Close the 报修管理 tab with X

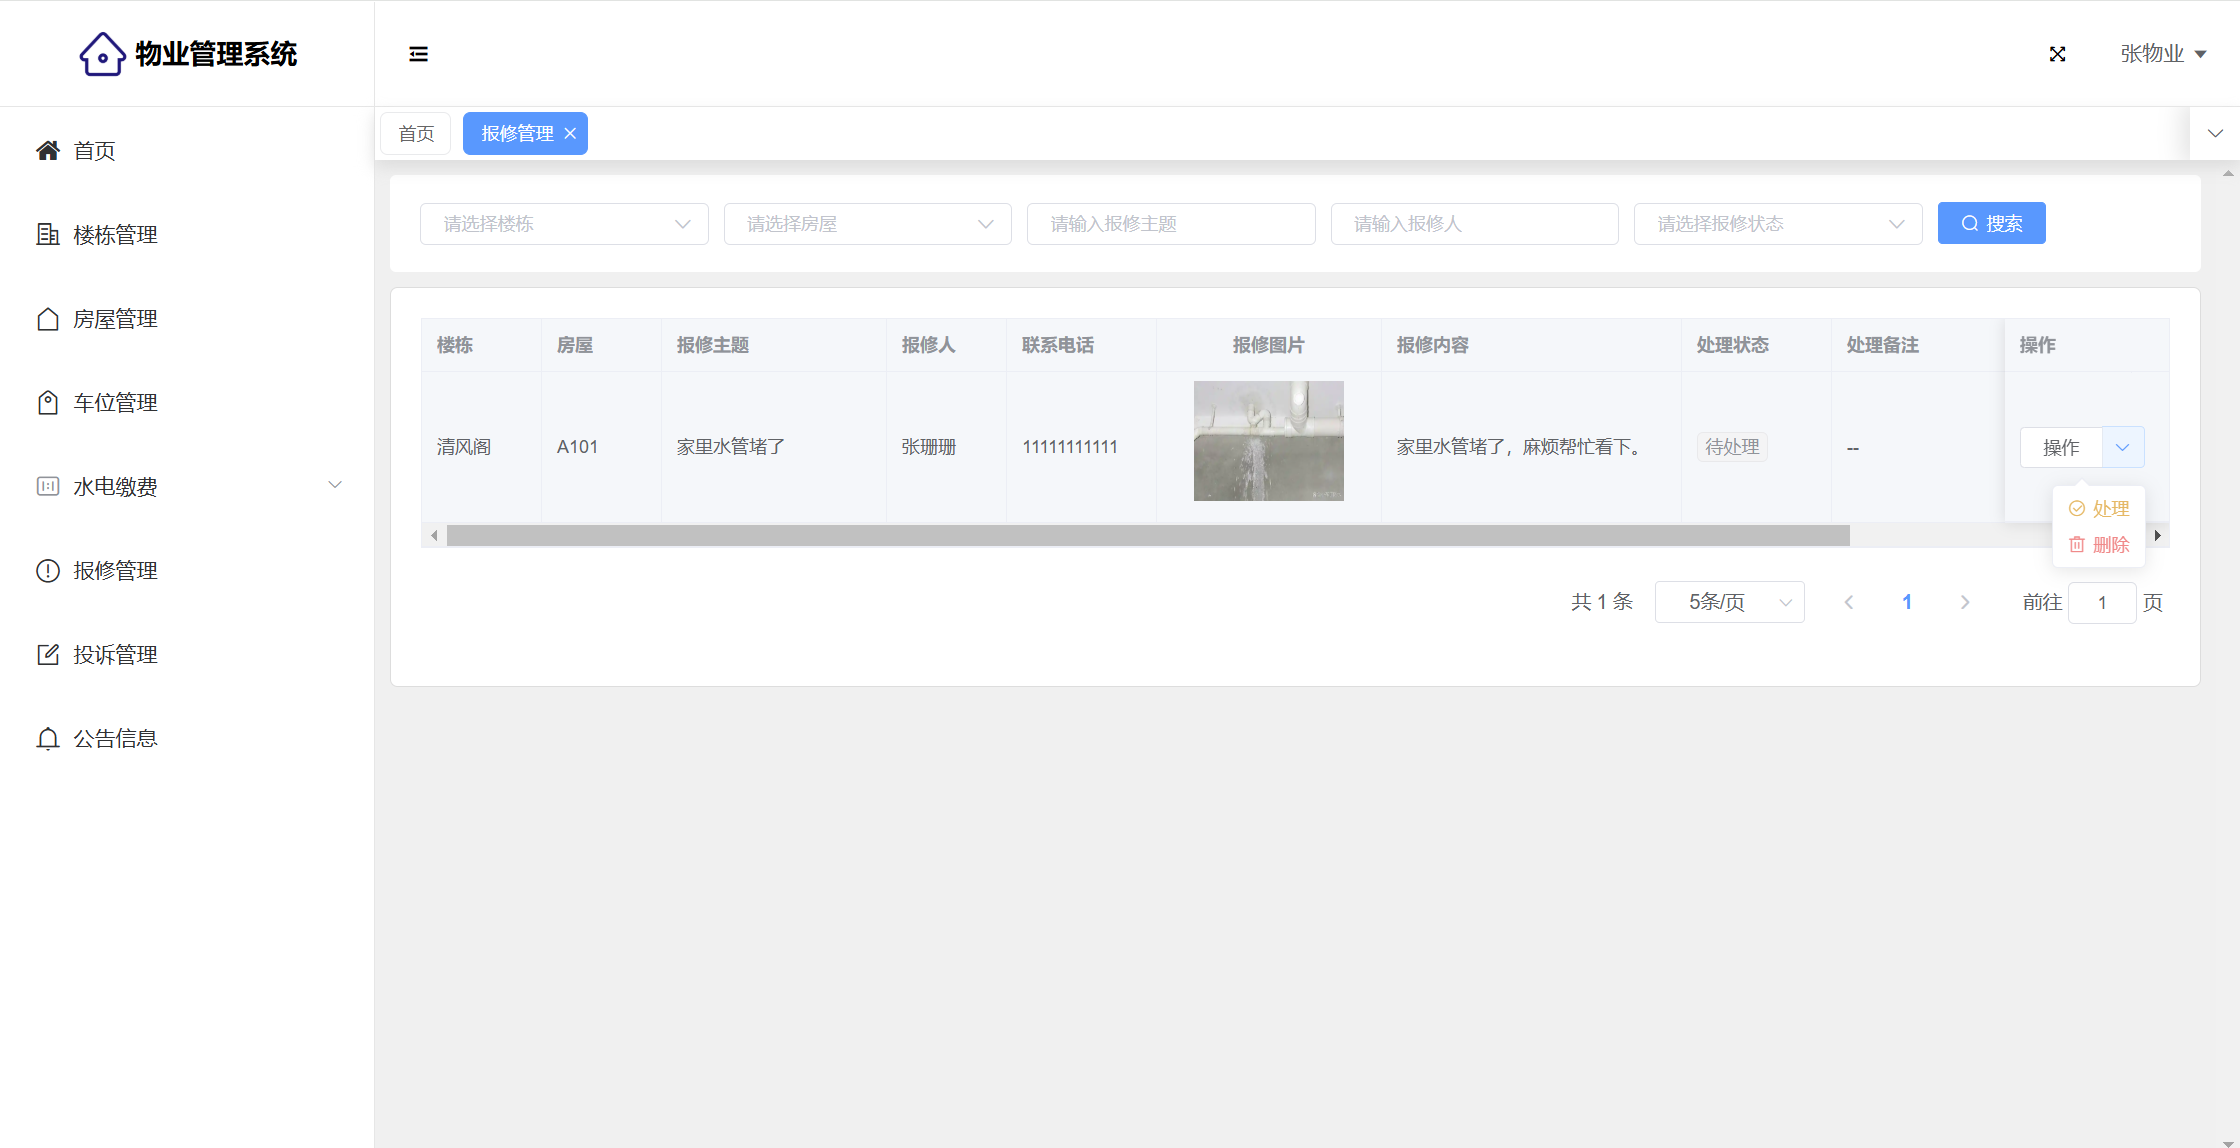(570, 134)
